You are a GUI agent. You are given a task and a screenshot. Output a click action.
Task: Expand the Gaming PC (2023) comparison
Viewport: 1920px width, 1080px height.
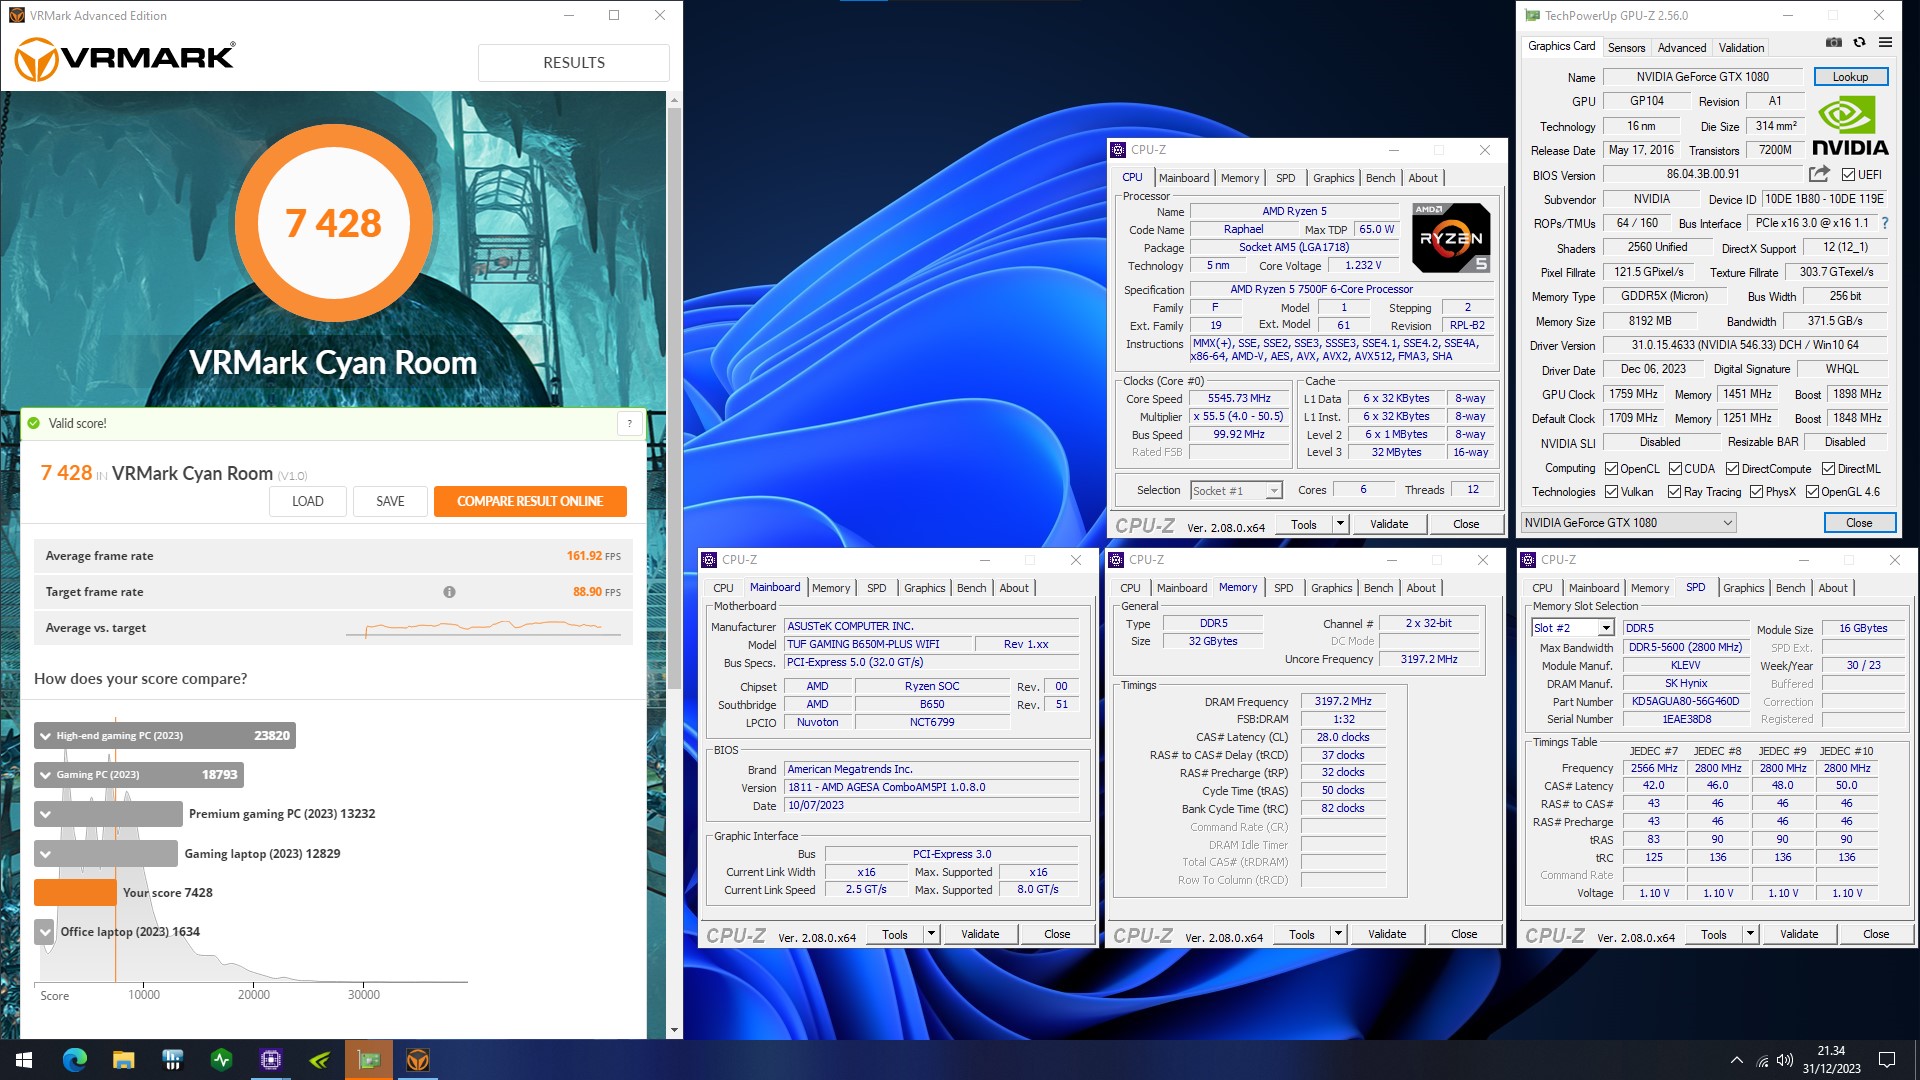pyautogui.click(x=45, y=775)
